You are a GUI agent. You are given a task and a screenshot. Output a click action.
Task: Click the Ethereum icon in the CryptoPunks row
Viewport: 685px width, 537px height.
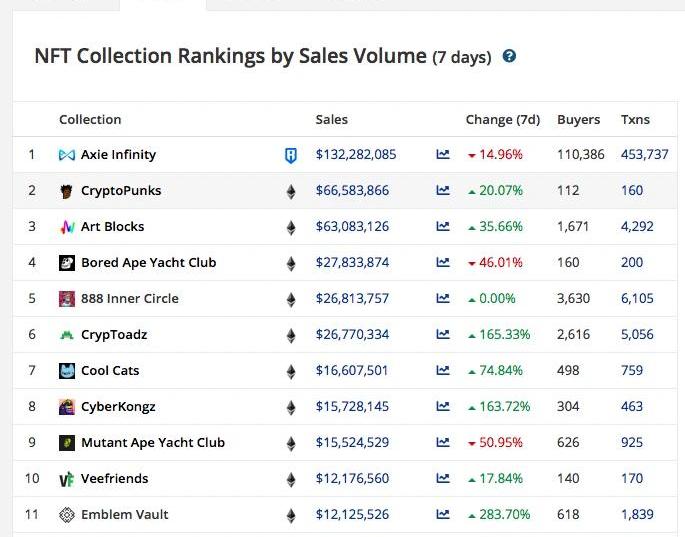click(x=291, y=191)
